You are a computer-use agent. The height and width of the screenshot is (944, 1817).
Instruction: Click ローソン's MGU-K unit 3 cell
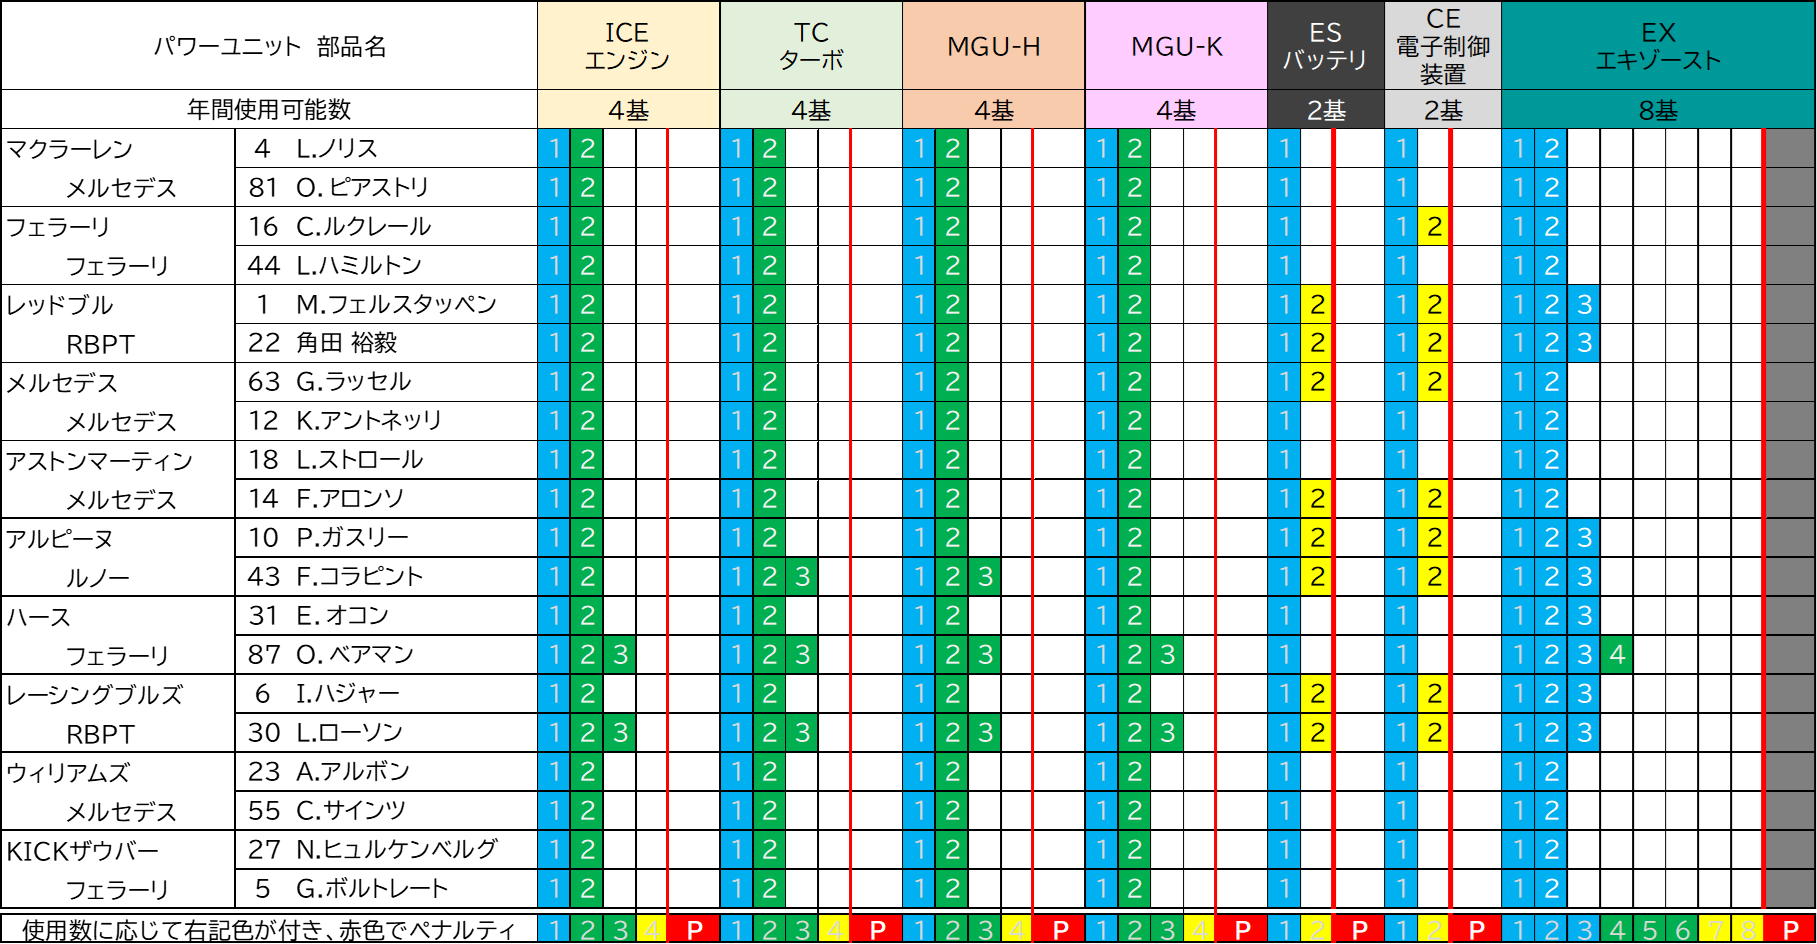tap(1167, 733)
